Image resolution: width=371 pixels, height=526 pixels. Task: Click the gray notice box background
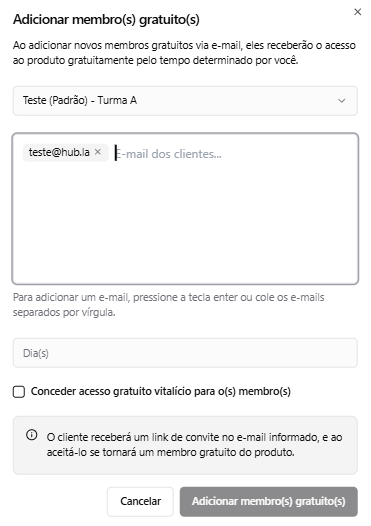(185, 468)
